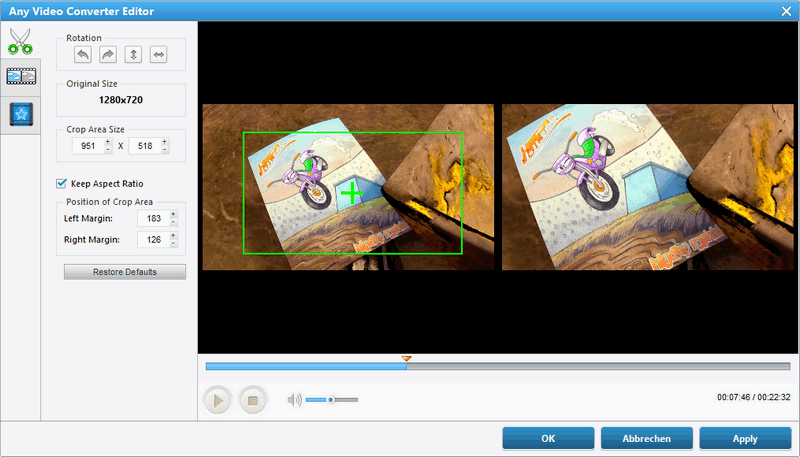The height and width of the screenshot is (457, 800).
Task: Decrease crop area width stepper
Action: click(x=108, y=149)
